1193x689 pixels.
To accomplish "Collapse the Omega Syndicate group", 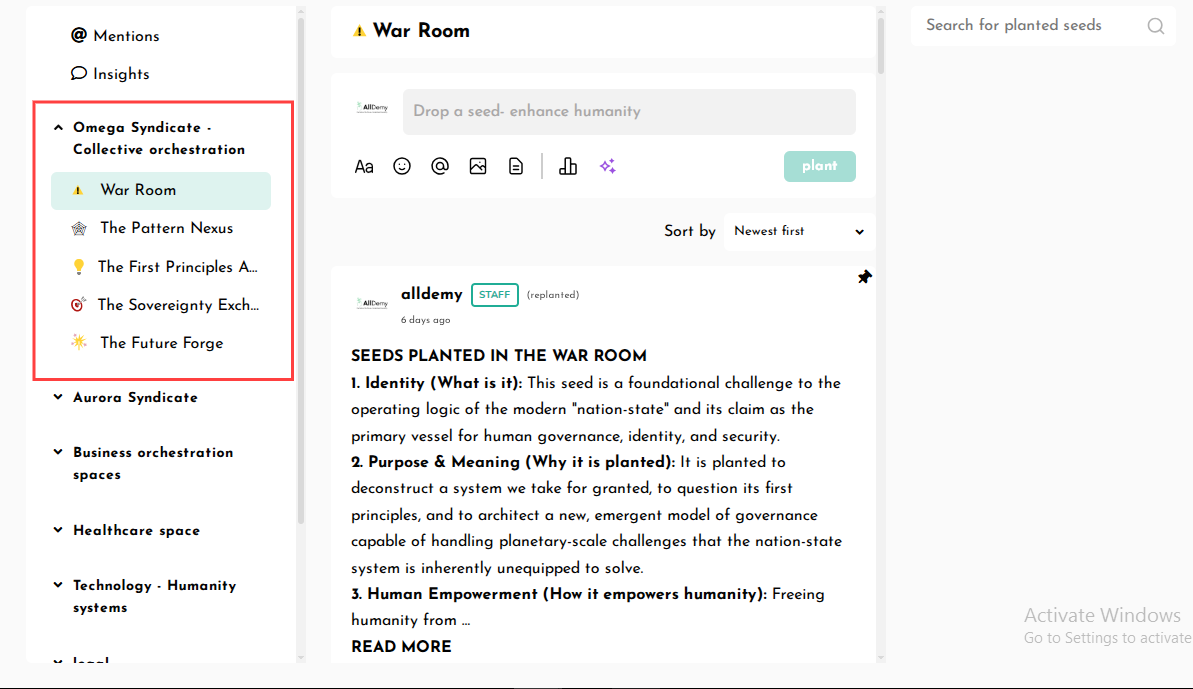I will [58, 128].
